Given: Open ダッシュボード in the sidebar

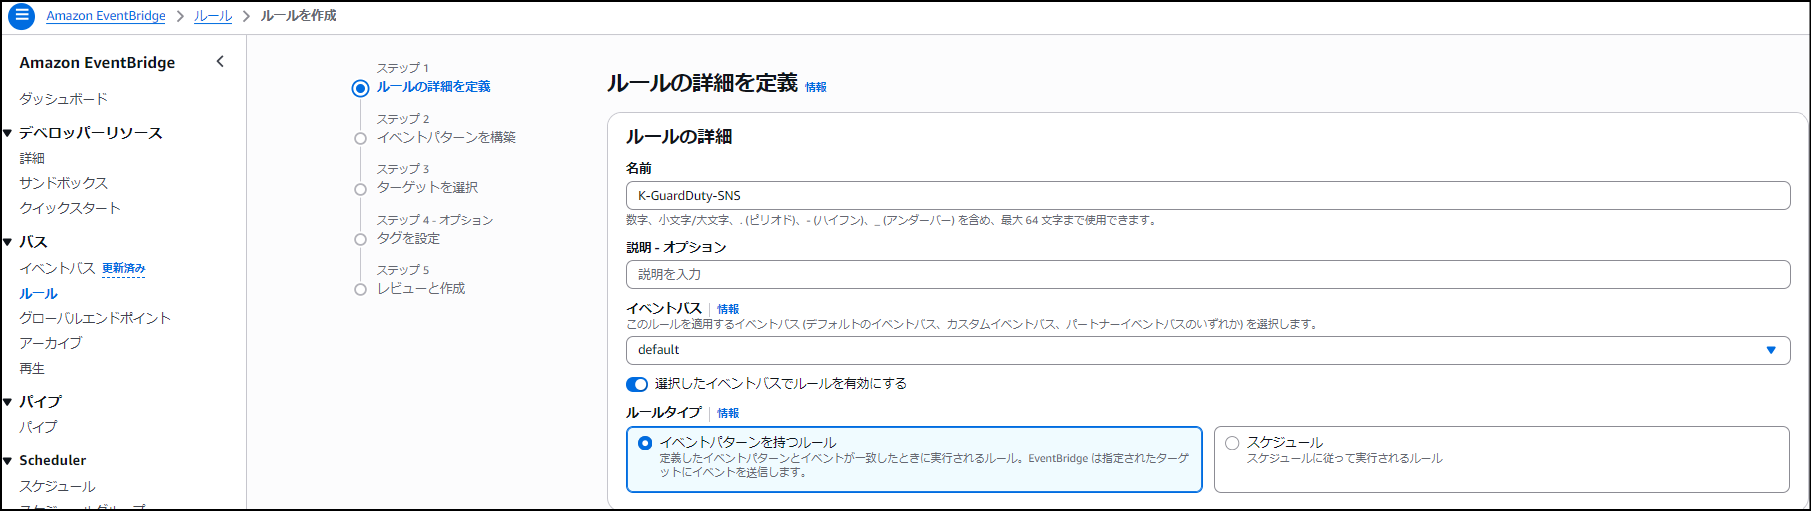Looking at the screenshot, I should [x=63, y=99].
